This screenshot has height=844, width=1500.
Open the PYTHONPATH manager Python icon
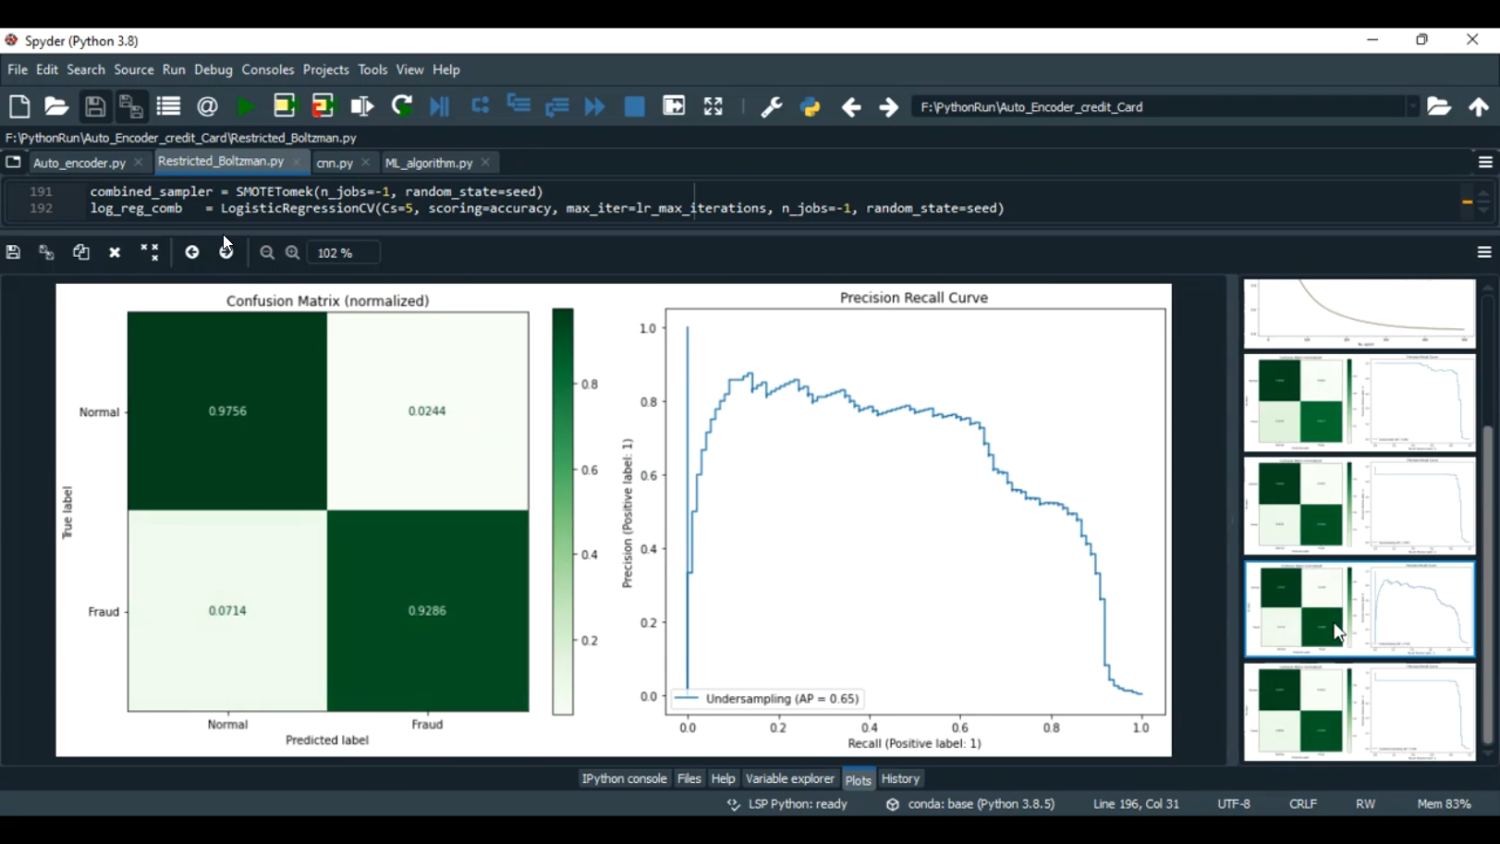(810, 107)
